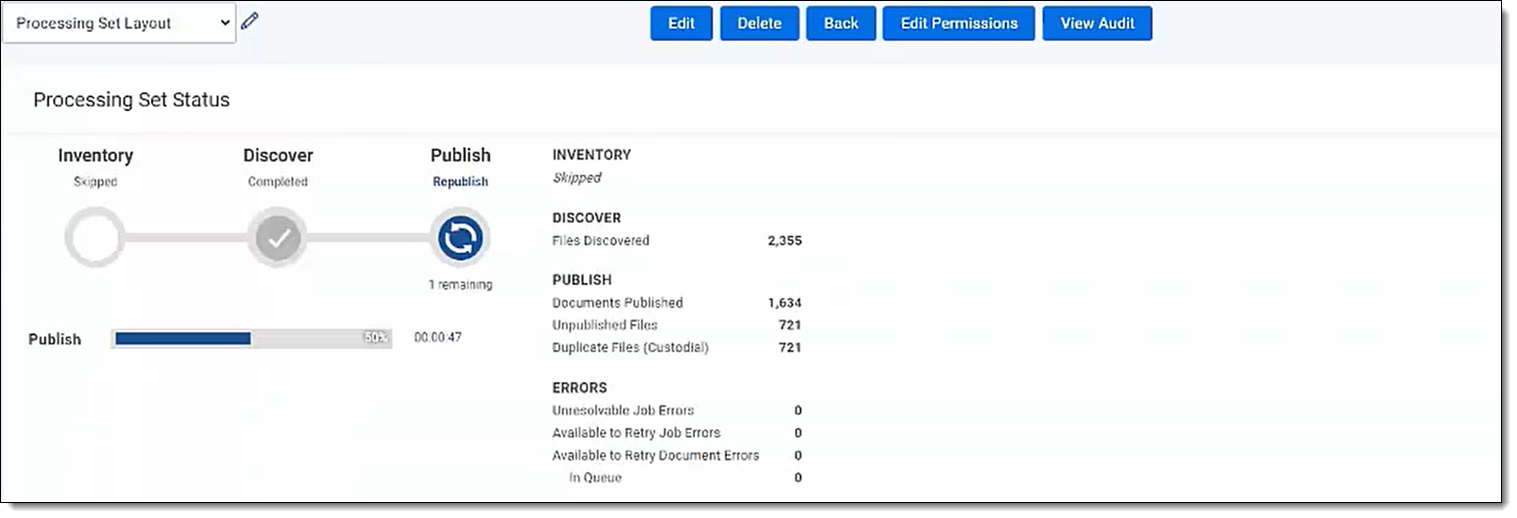Go back using the Back button
Viewport: 1517px width, 518px height.
click(841, 24)
